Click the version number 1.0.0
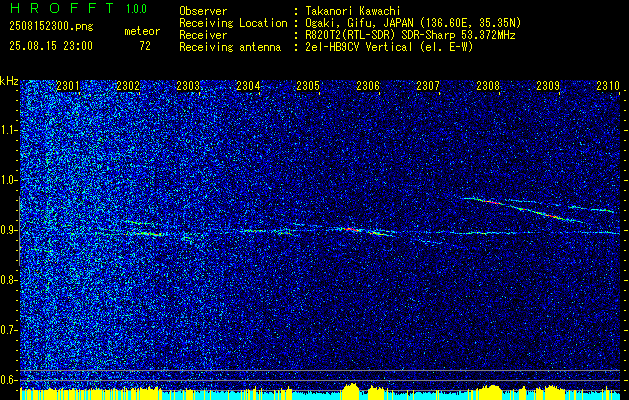 [x=136, y=9]
